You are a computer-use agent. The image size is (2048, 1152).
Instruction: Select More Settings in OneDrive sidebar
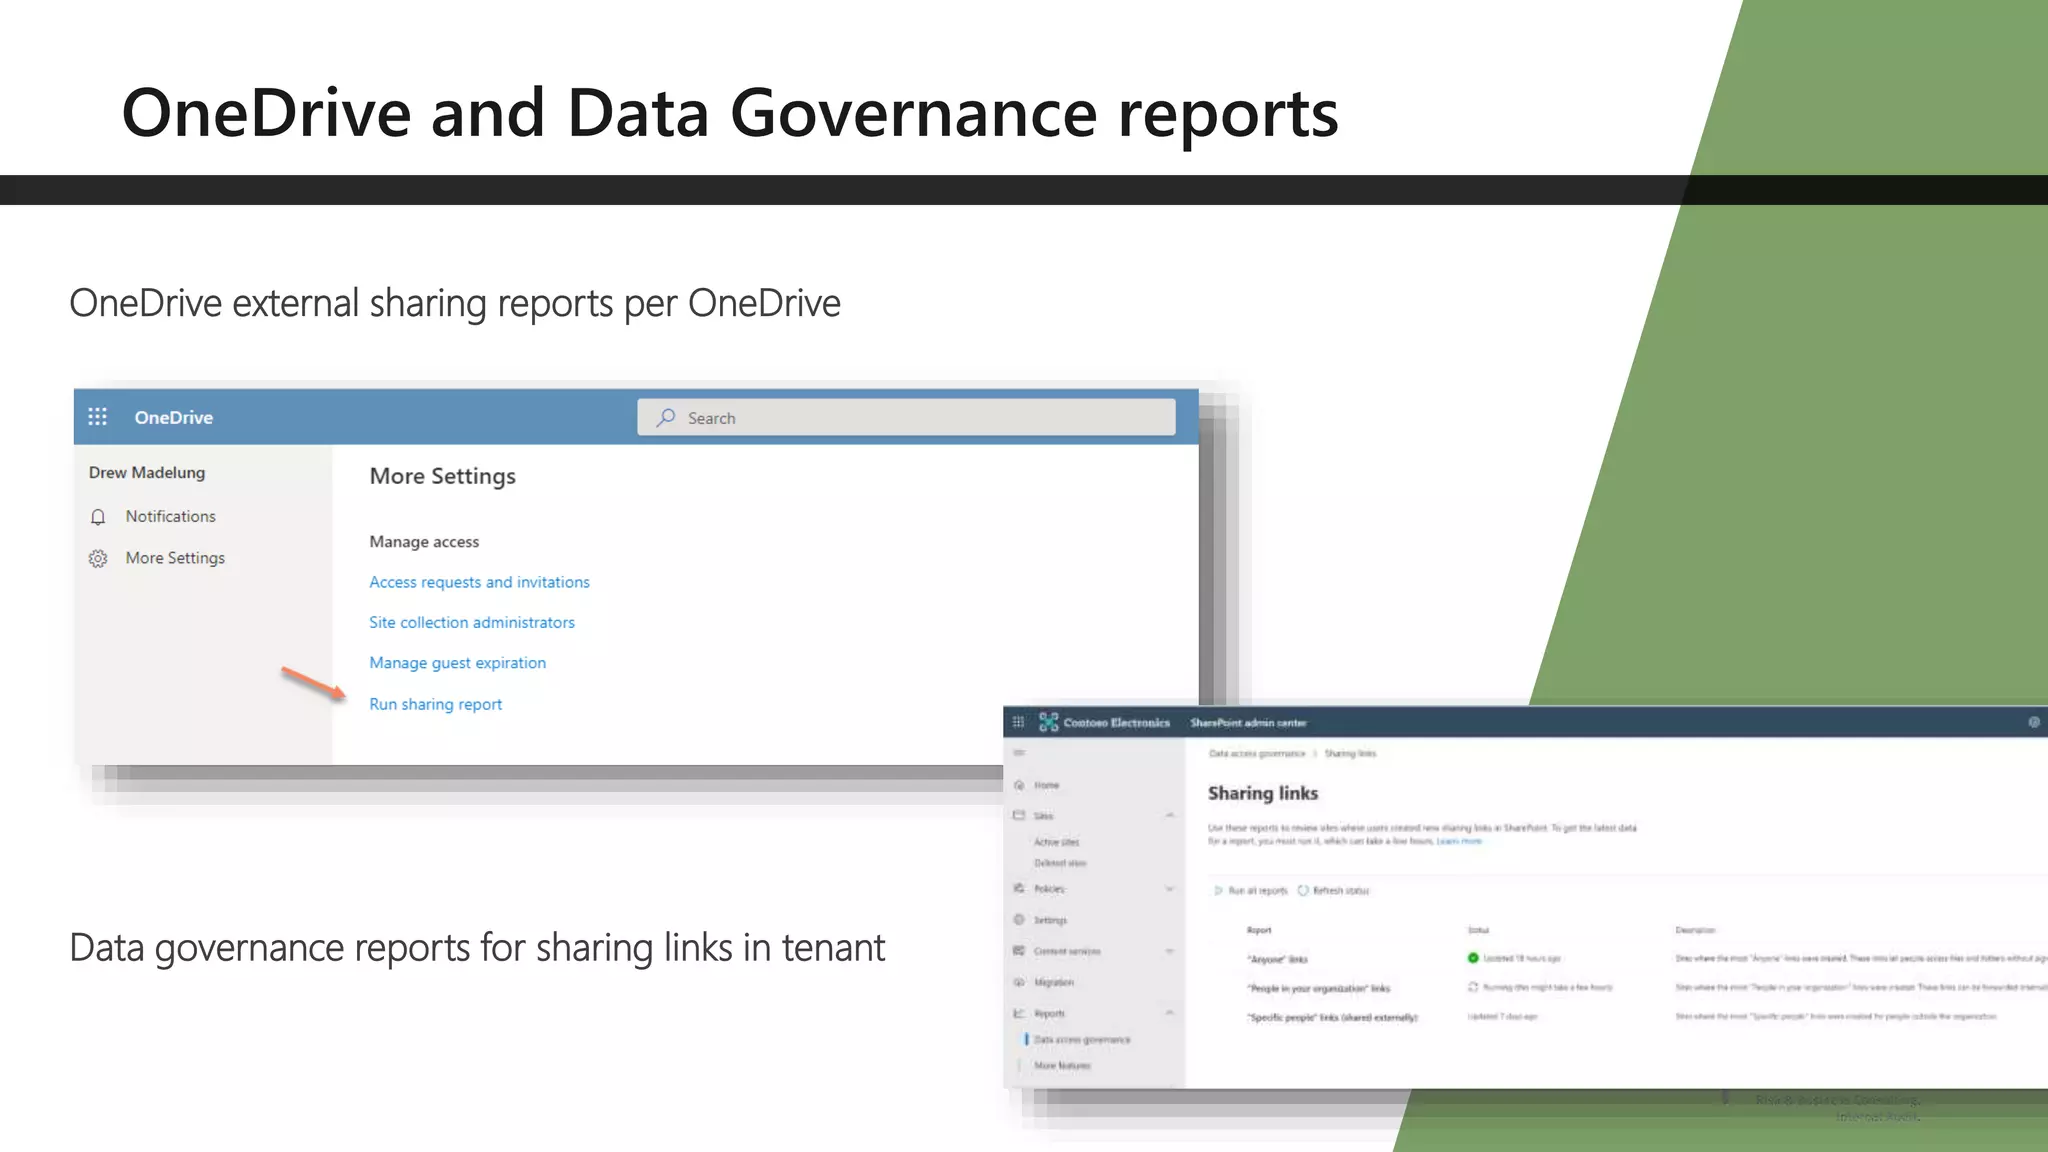click(x=175, y=558)
